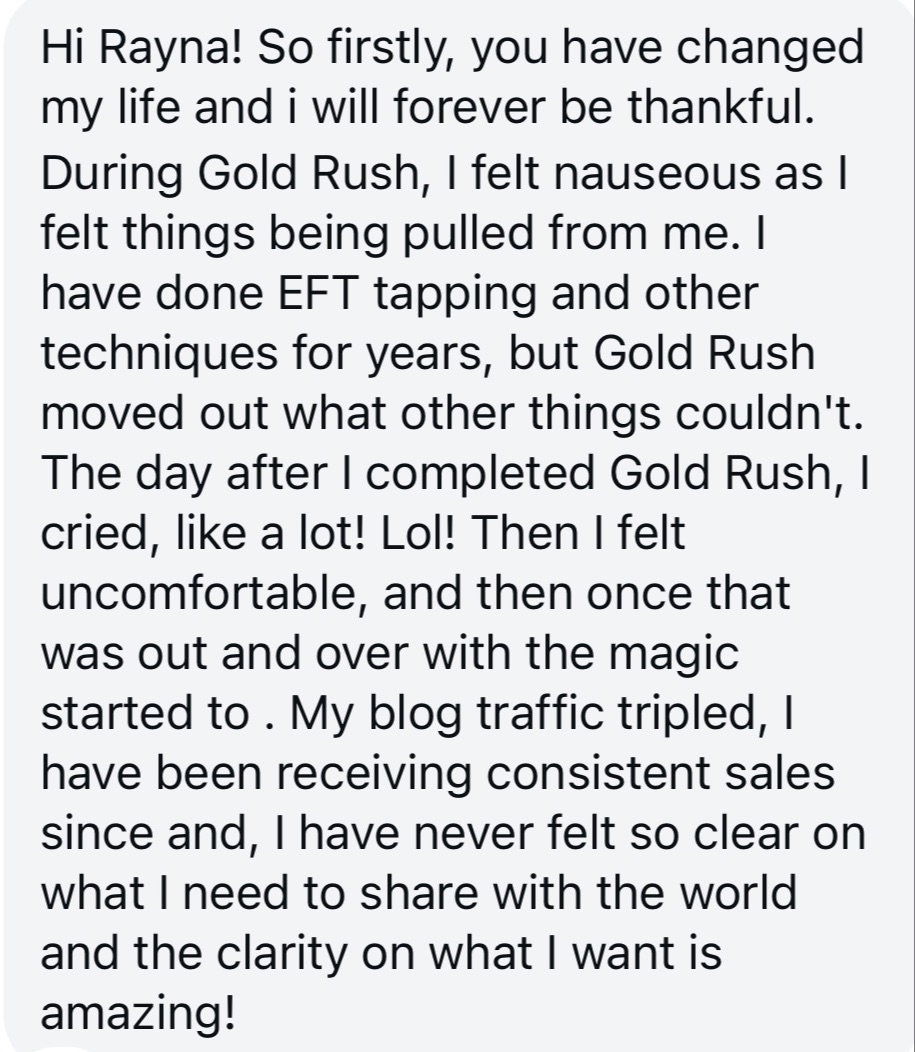The image size is (915, 1052).
Task: Tap the phrase "consistent sales"
Action: [660, 773]
